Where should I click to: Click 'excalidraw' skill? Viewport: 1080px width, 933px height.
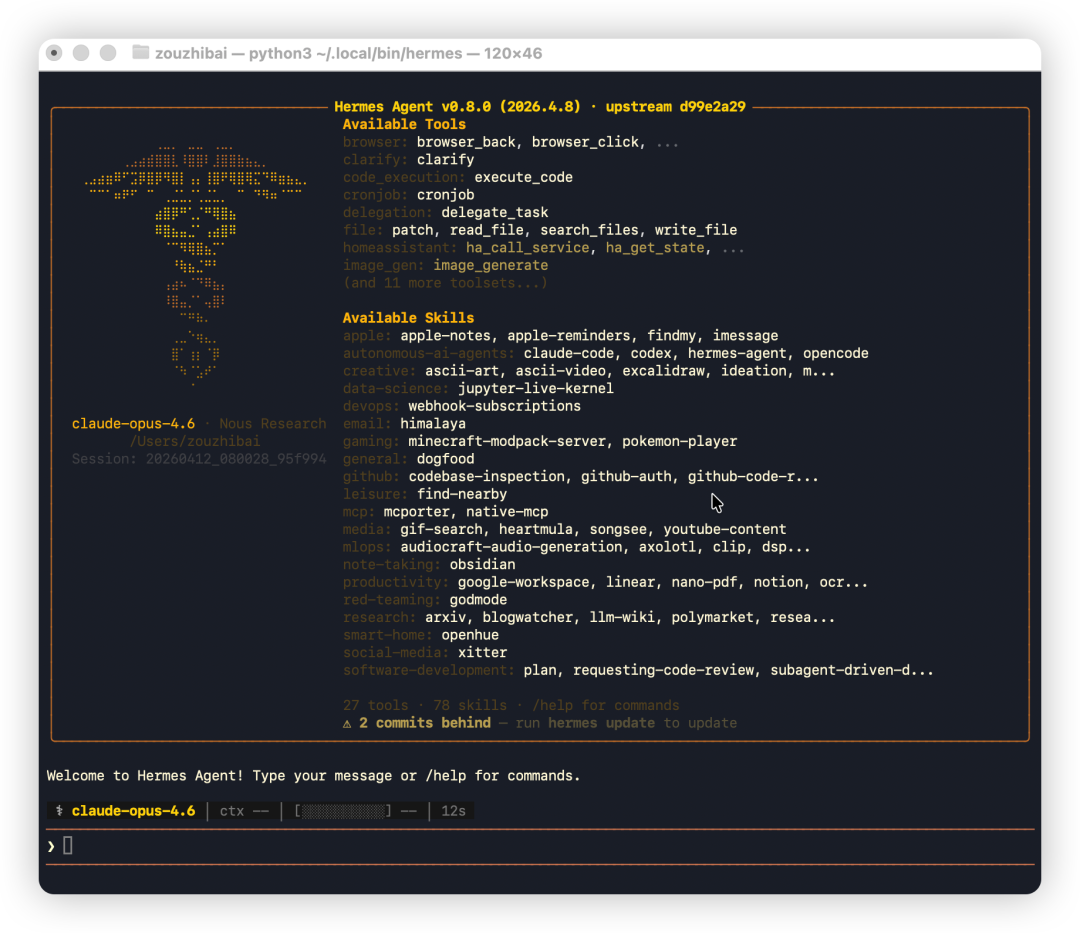point(663,371)
